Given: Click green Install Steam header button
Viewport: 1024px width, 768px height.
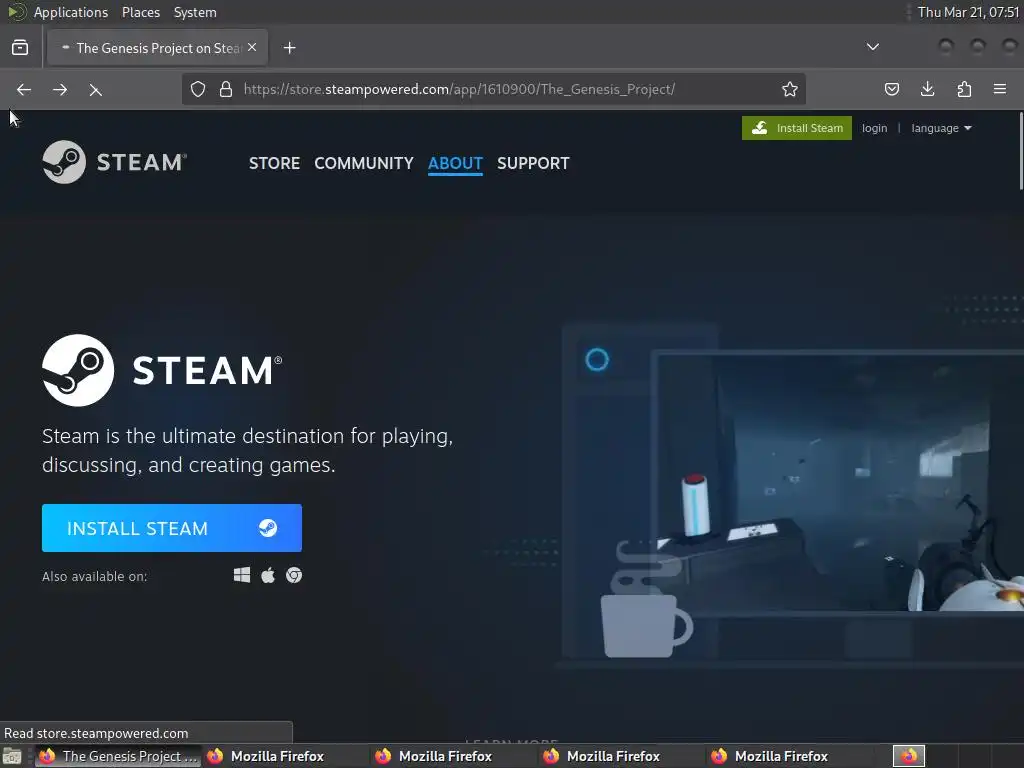Looking at the screenshot, I should [797, 128].
